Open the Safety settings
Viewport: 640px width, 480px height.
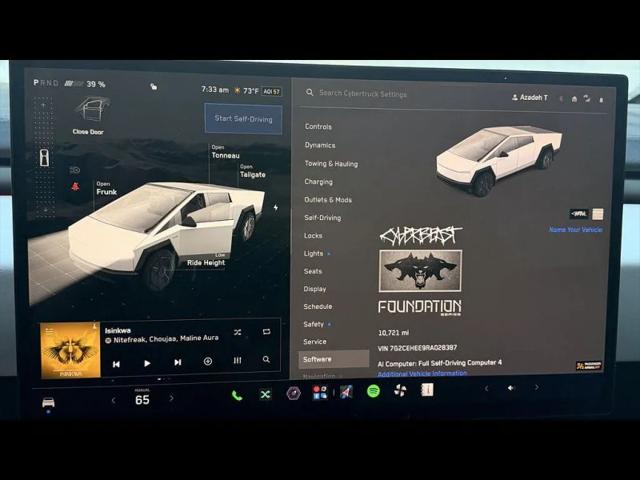click(x=313, y=324)
